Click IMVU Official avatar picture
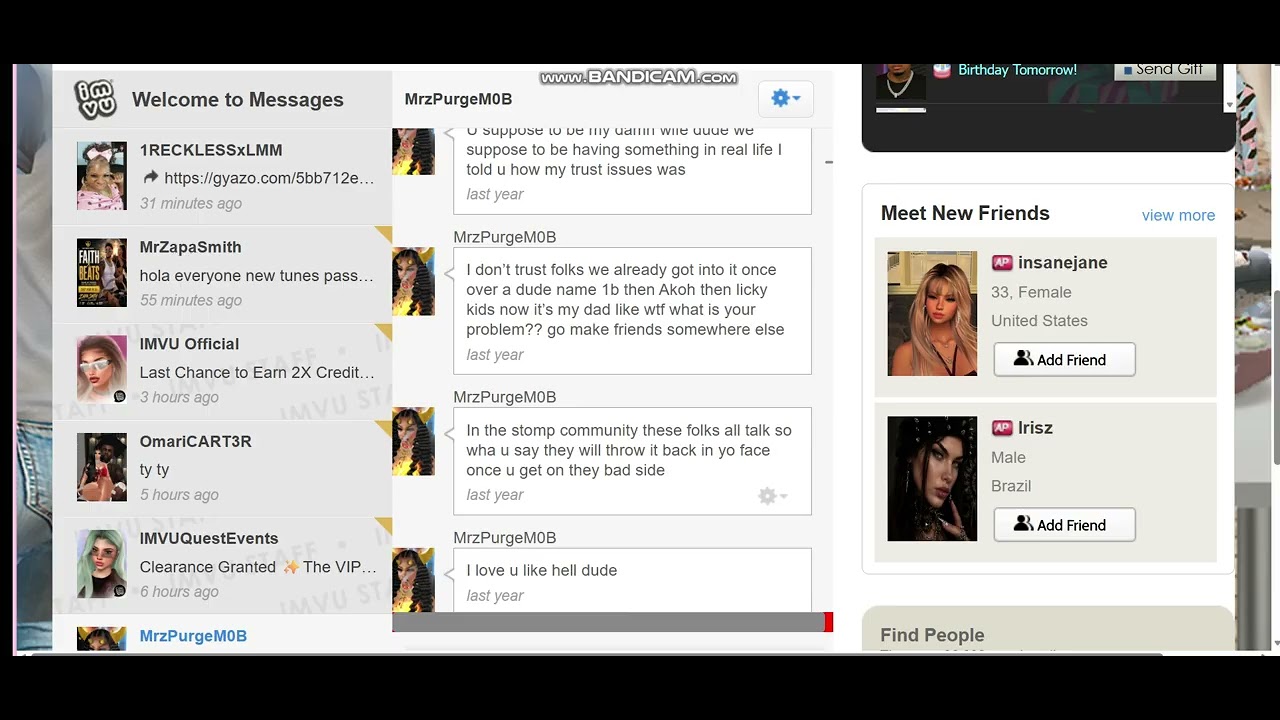Screen dimensions: 1280x720 pos(102,370)
